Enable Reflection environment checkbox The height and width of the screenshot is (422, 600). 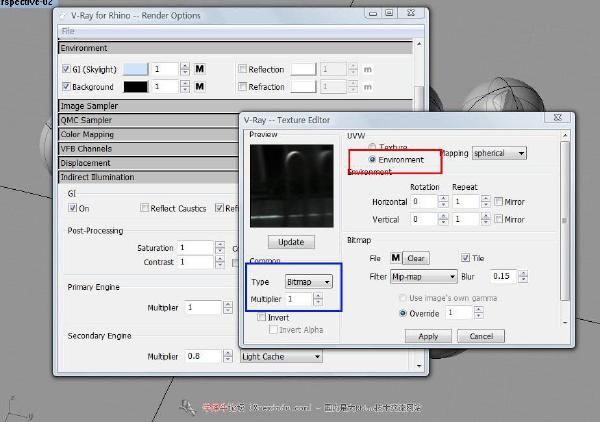coord(242,69)
